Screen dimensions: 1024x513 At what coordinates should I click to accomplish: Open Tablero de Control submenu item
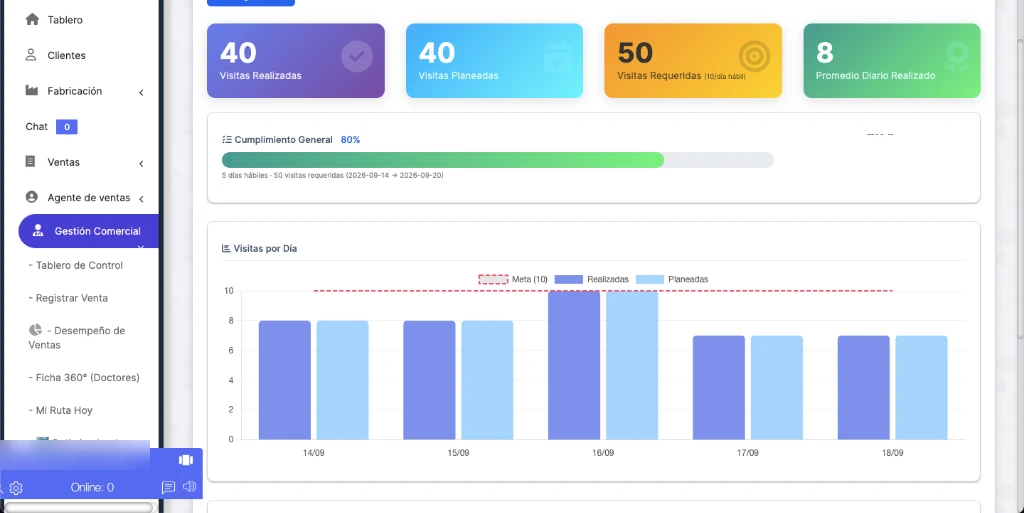click(76, 266)
